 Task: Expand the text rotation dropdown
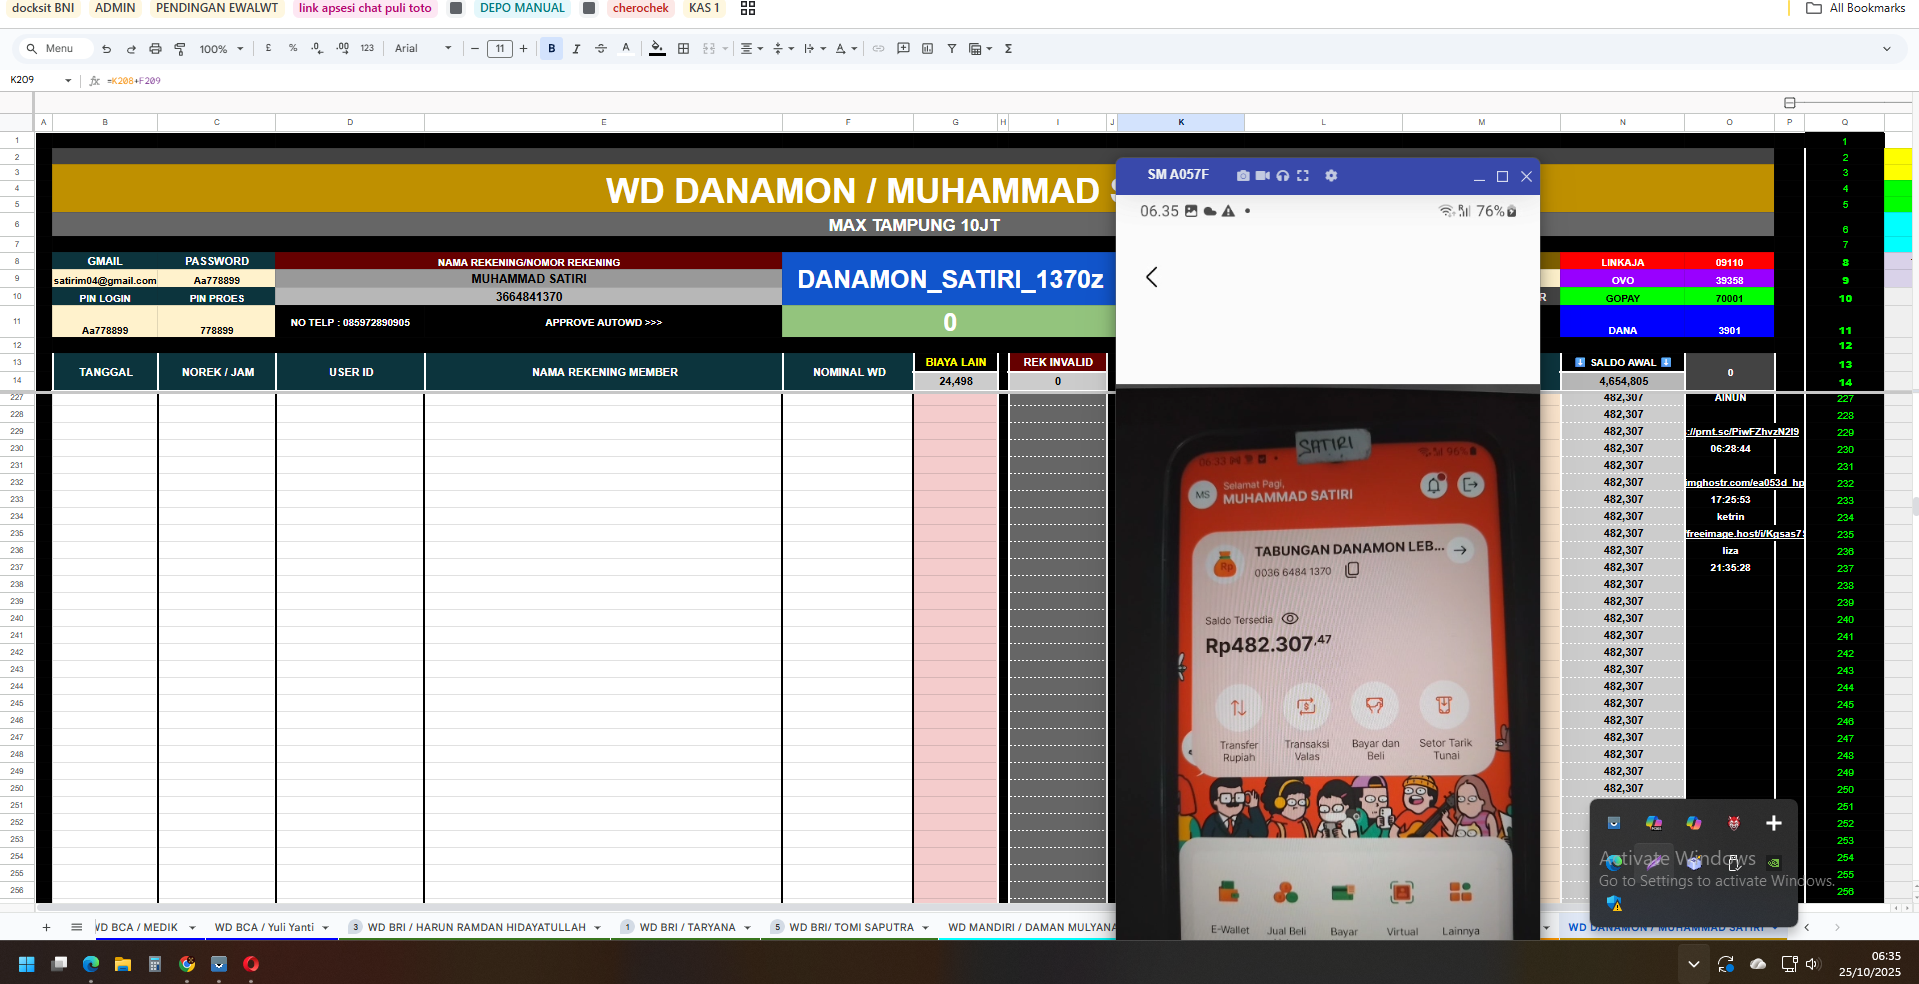point(846,49)
